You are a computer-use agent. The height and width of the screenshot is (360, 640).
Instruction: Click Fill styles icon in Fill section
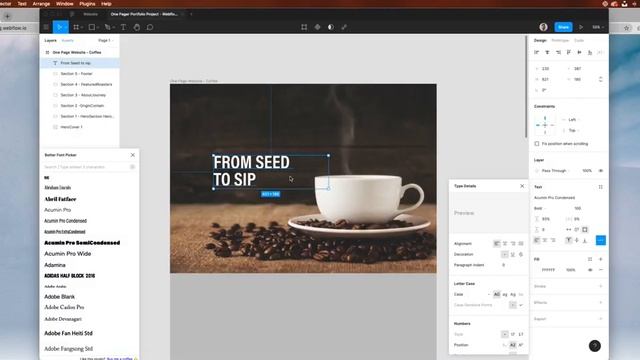click(x=590, y=259)
